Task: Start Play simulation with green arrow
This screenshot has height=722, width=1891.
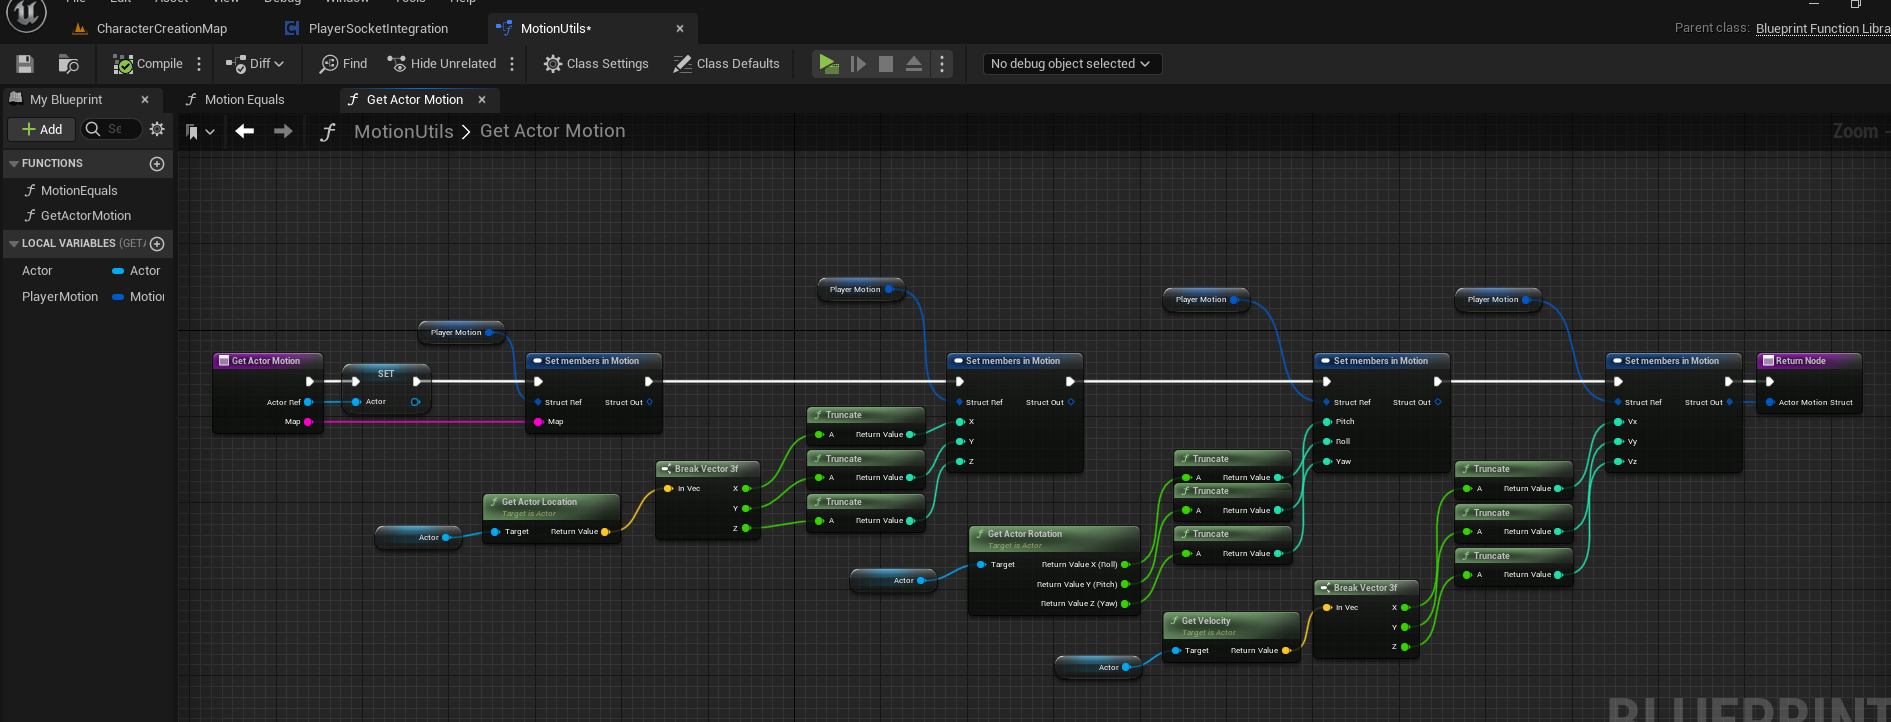Action: (x=828, y=64)
